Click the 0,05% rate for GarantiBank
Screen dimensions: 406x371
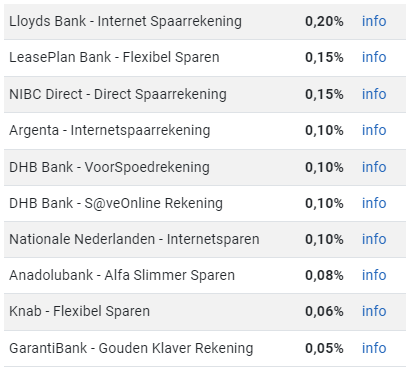click(324, 348)
